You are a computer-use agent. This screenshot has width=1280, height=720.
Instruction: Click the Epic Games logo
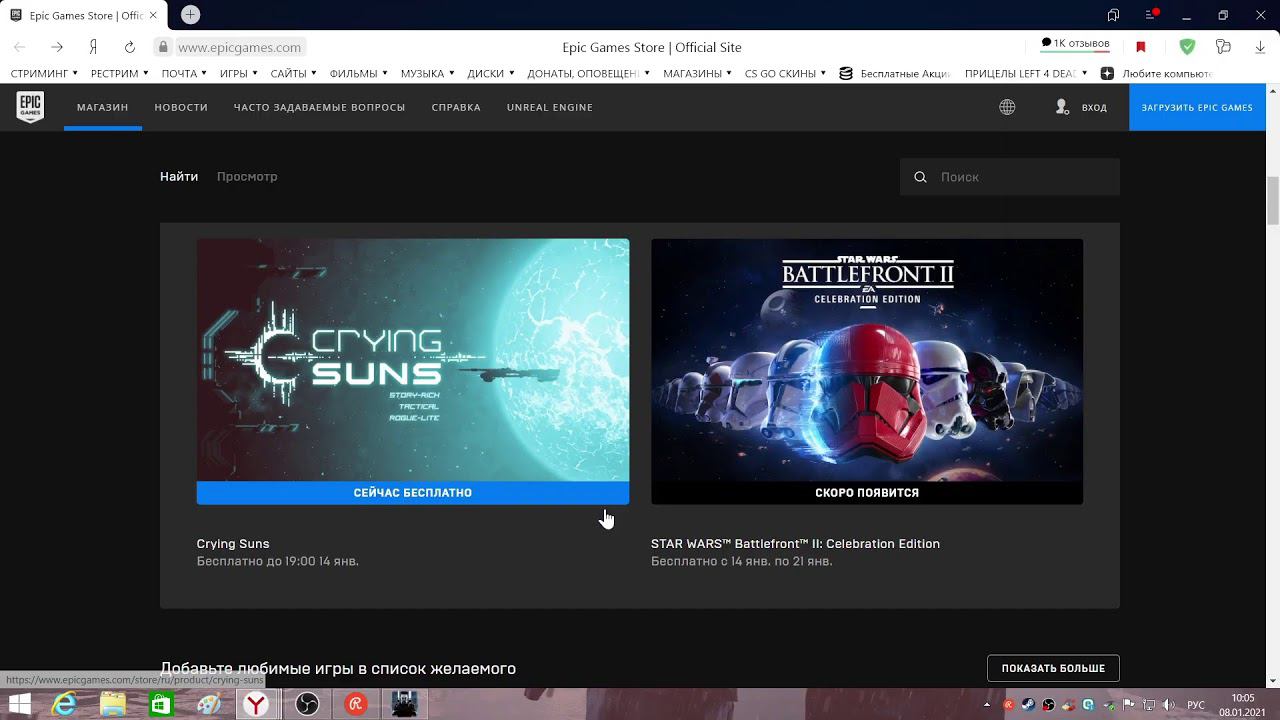(x=30, y=106)
